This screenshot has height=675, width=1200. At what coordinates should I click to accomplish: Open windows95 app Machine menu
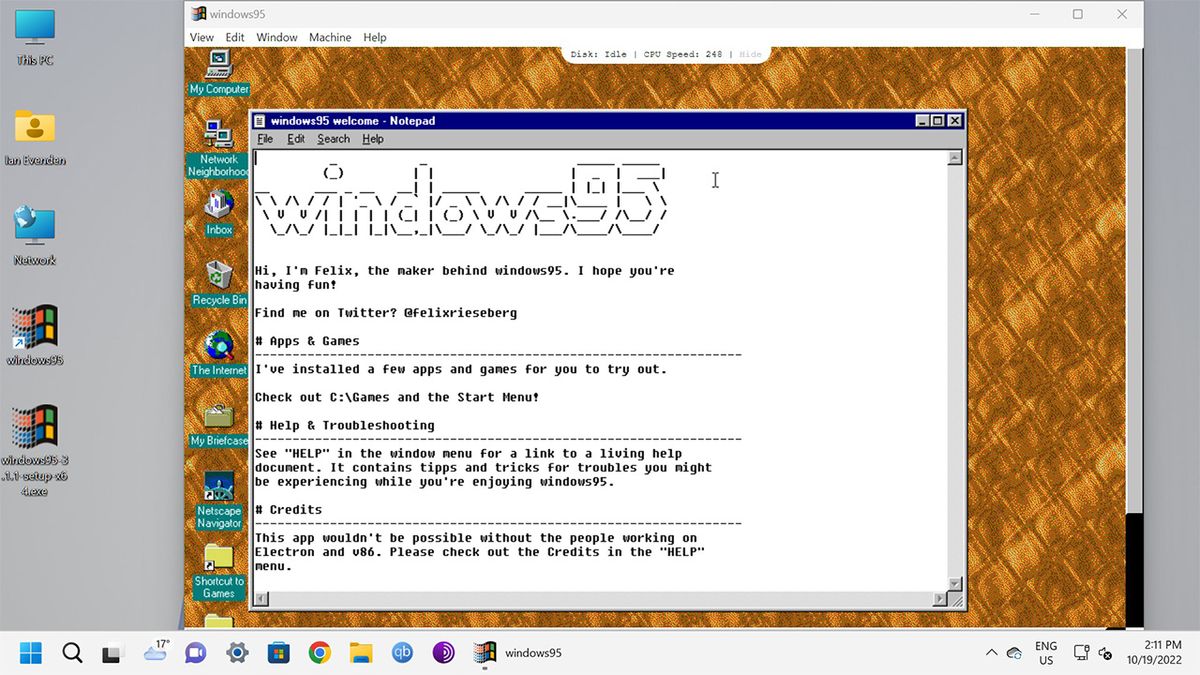(330, 37)
